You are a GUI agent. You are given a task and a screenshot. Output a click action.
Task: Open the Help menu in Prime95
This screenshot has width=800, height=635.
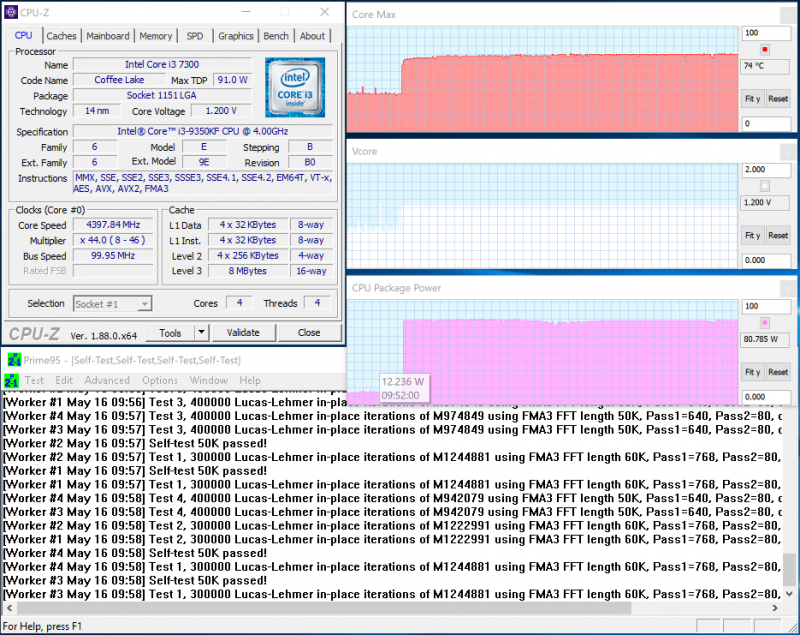(x=250, y=380)
